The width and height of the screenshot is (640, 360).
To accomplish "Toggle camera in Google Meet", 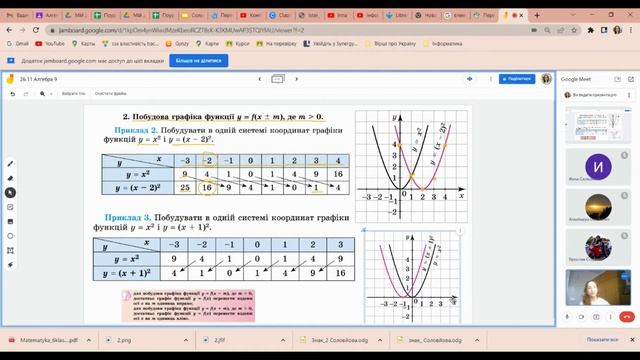I will click(x=582, y=317).
